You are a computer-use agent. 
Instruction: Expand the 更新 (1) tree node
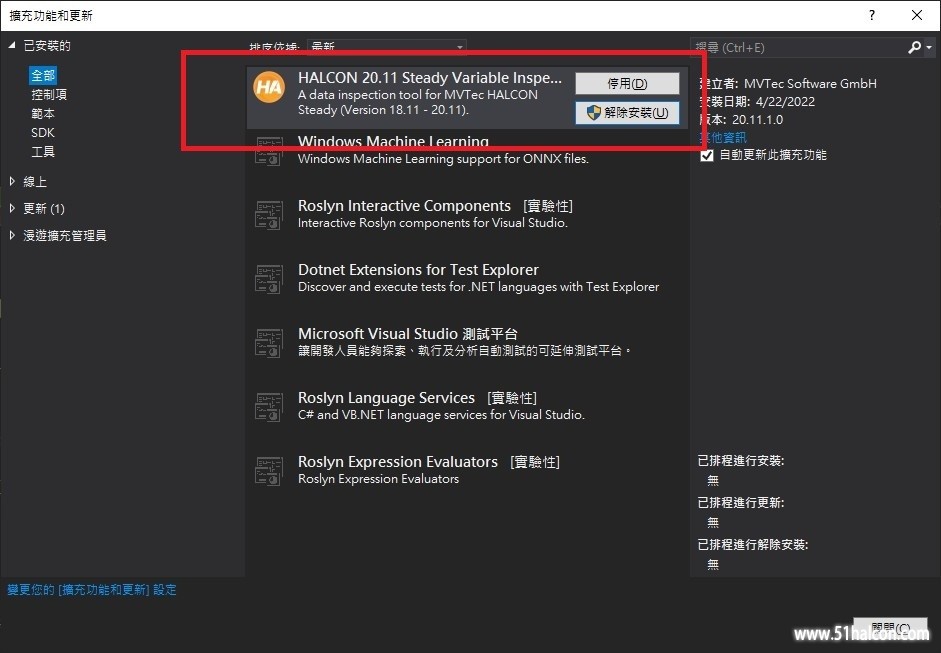[x=12, y=208]
